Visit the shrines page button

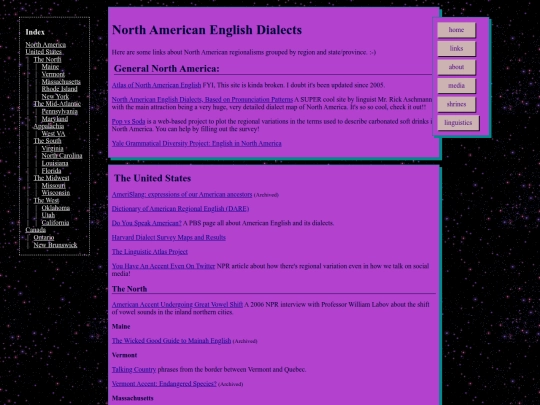click(x=456, y=104)
